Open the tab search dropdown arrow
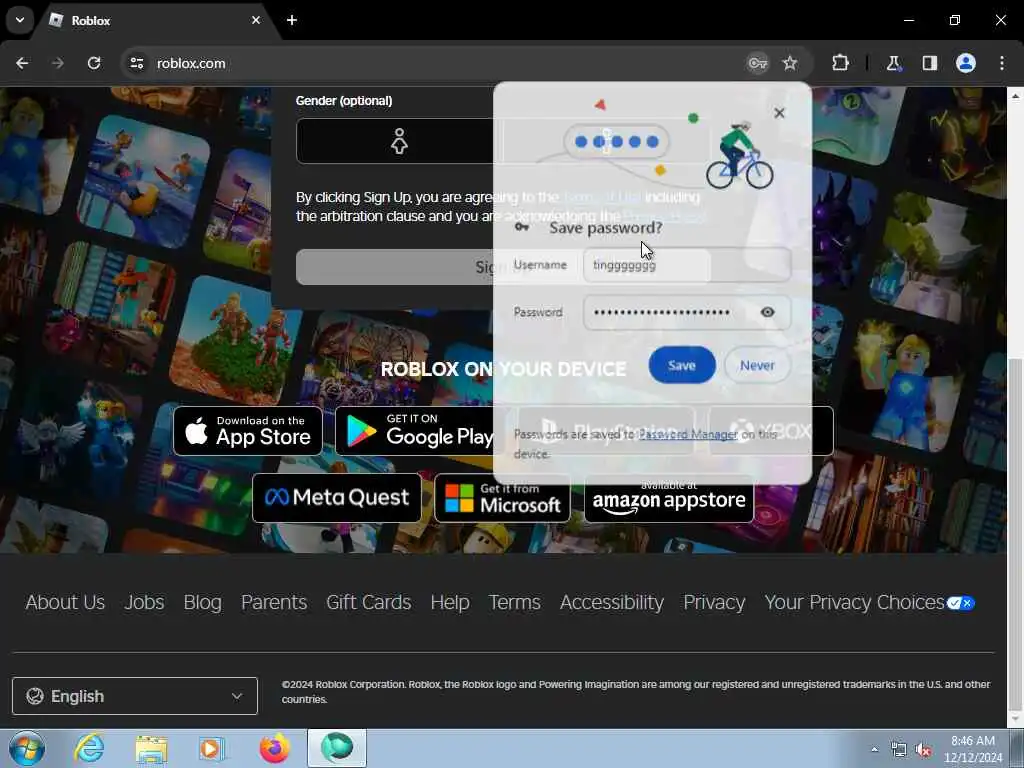 pyautogui.click(x=20, y=20)
